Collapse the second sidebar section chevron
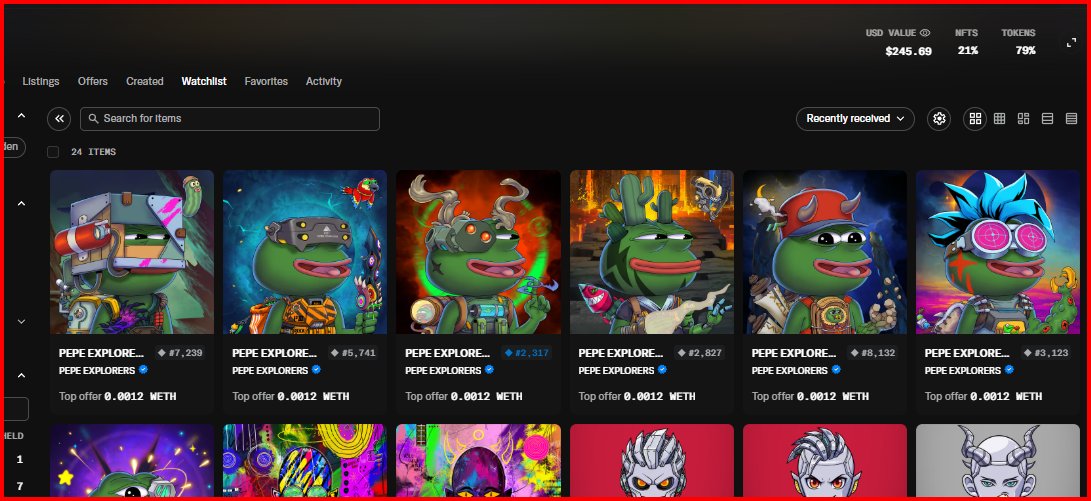The width and height of the screenshot is (1091, 501). [x=21, y=203]
